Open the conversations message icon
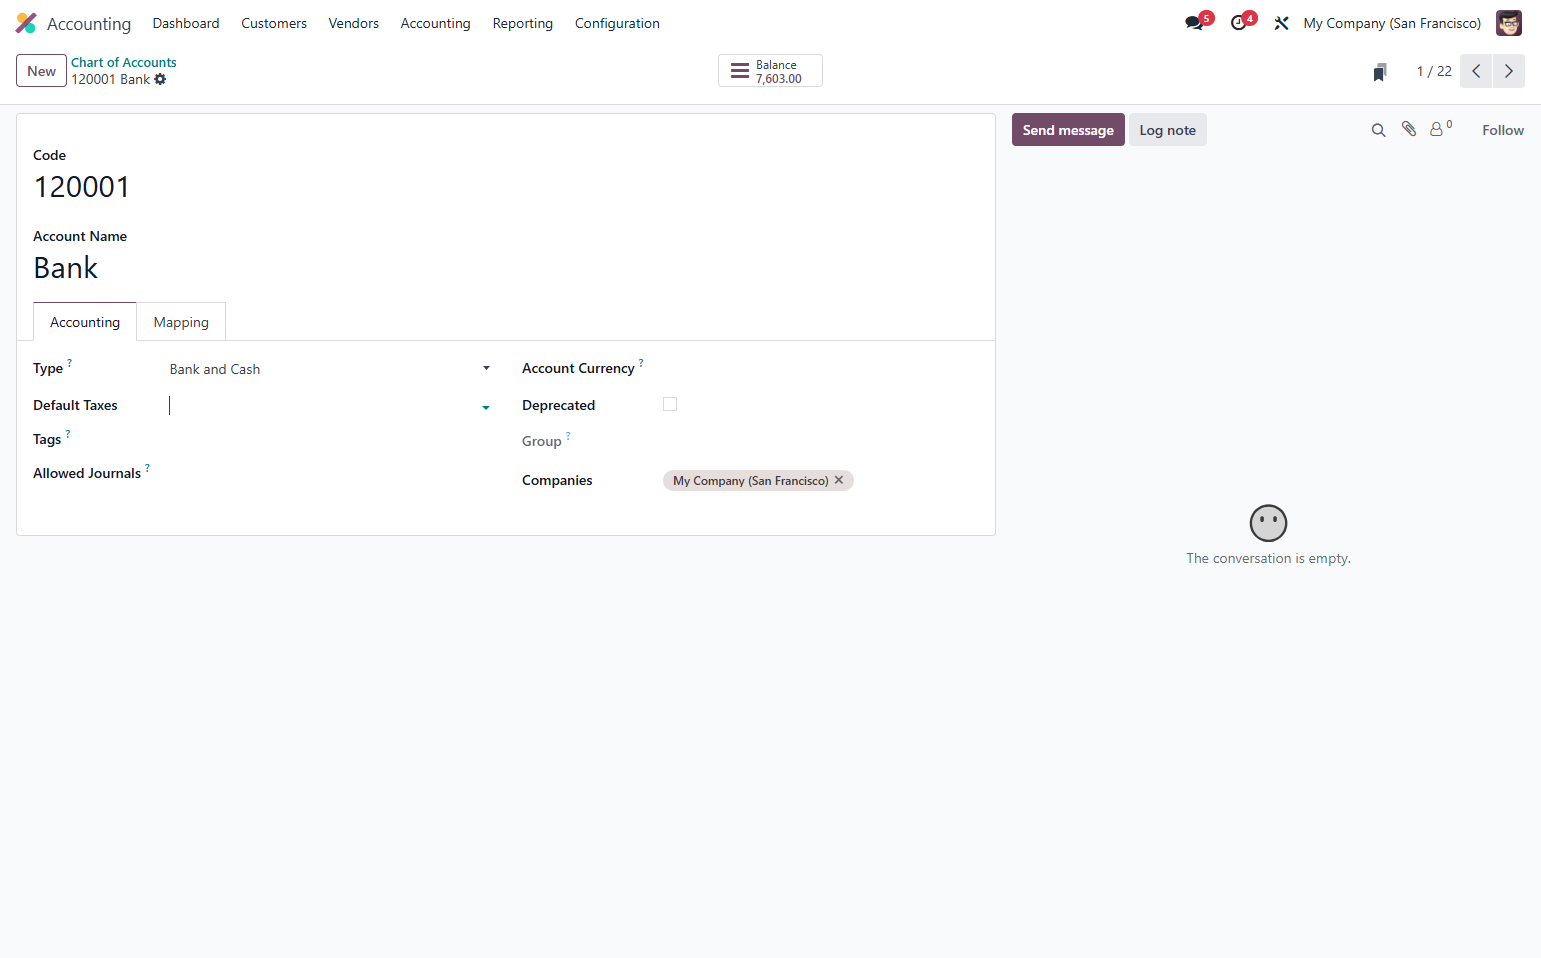This screenshot has height=958, width=1541. click(x=1194, y=23)
